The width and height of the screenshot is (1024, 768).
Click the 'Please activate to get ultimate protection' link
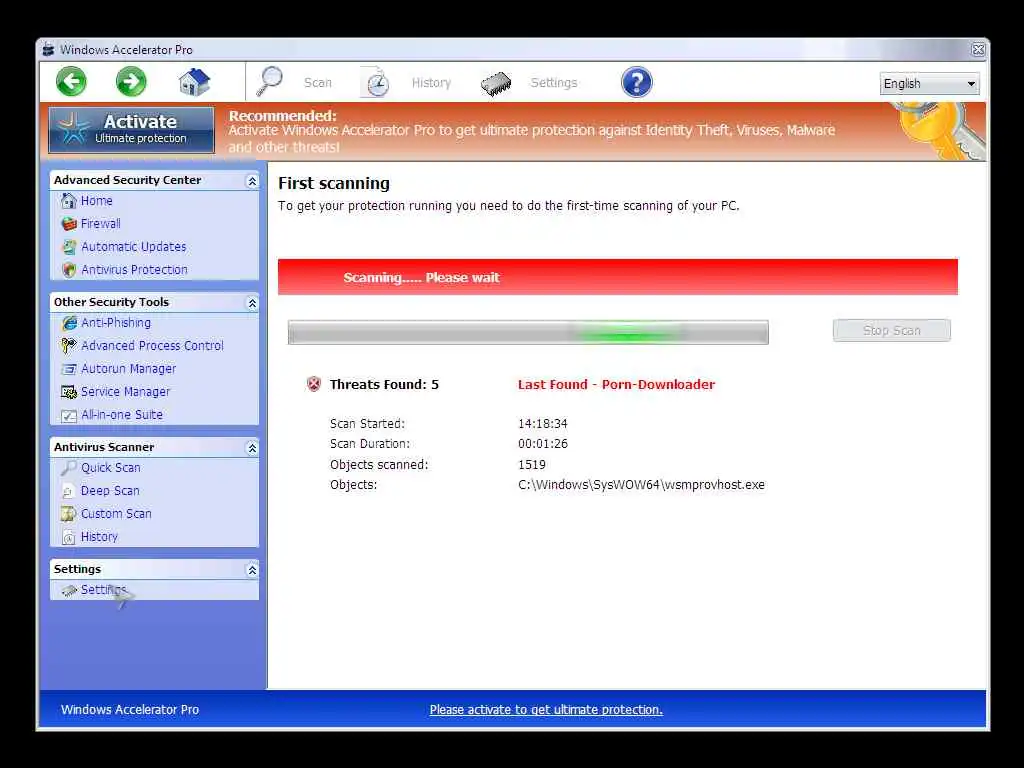[x=546, y=710]
